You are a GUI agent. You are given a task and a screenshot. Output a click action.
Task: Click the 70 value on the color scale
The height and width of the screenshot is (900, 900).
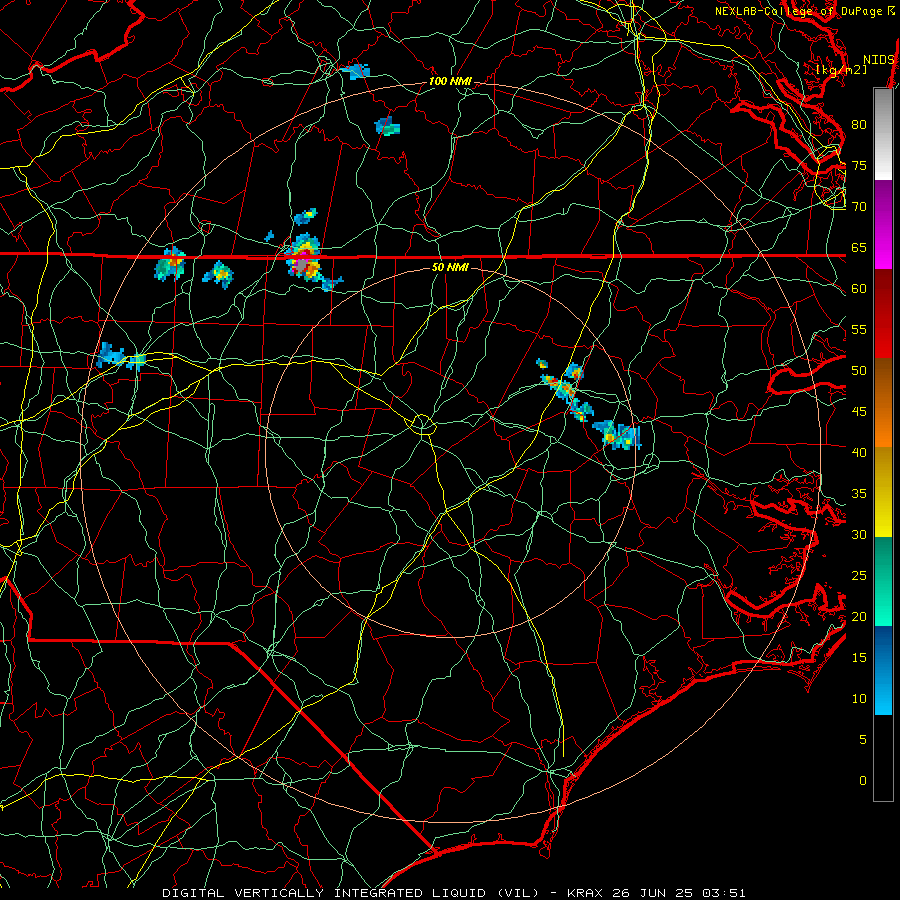[x=859, y=207]
